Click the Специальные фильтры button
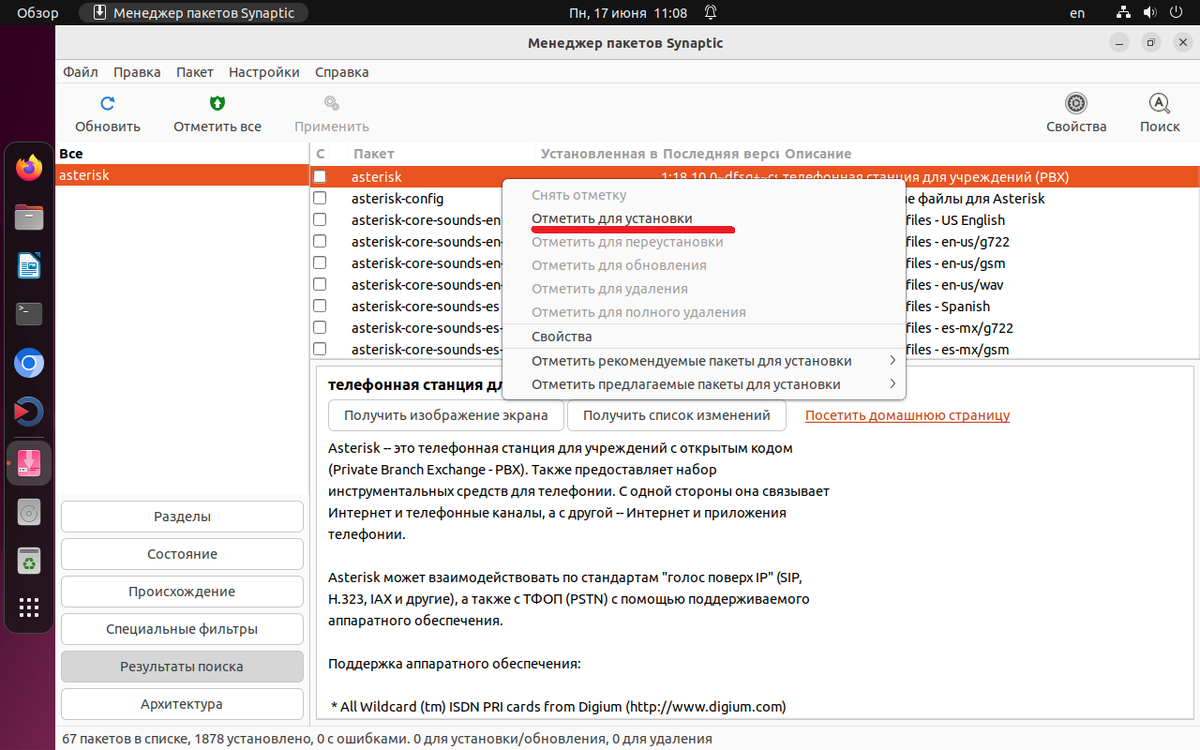1200x750 pixels. pos(182,629)
